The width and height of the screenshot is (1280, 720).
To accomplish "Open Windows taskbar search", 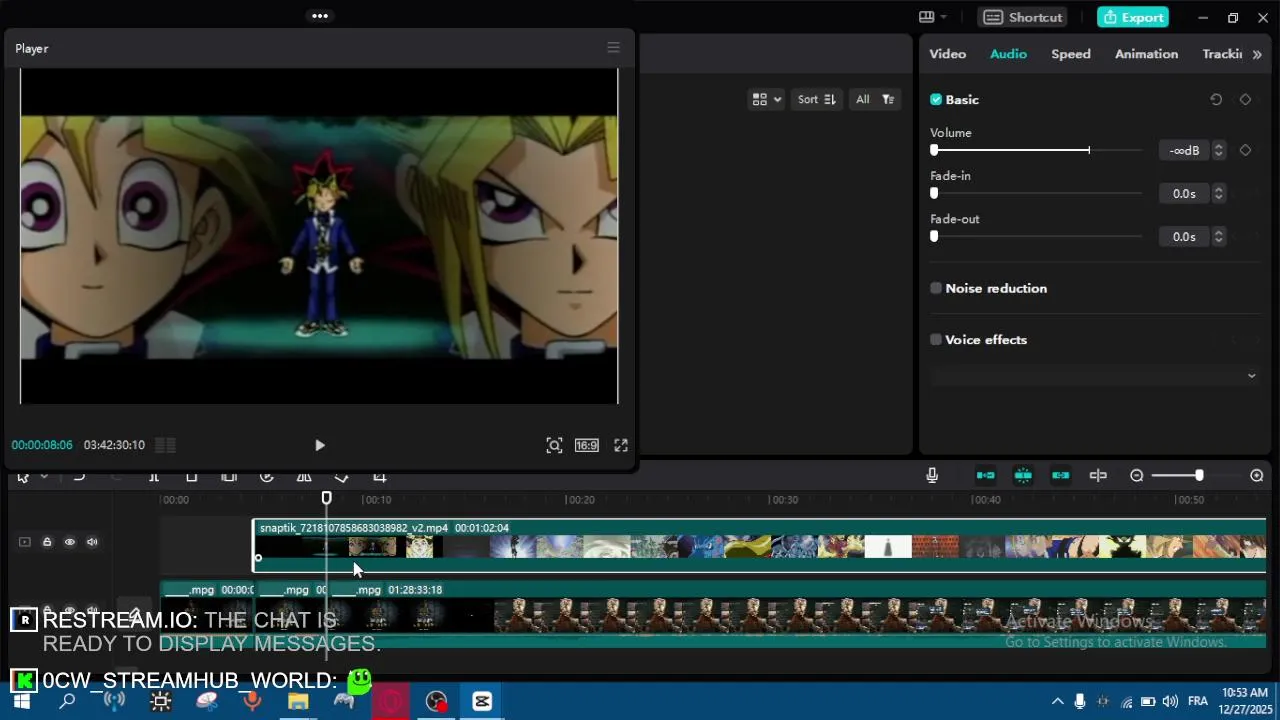I will (x=67, y=701).
